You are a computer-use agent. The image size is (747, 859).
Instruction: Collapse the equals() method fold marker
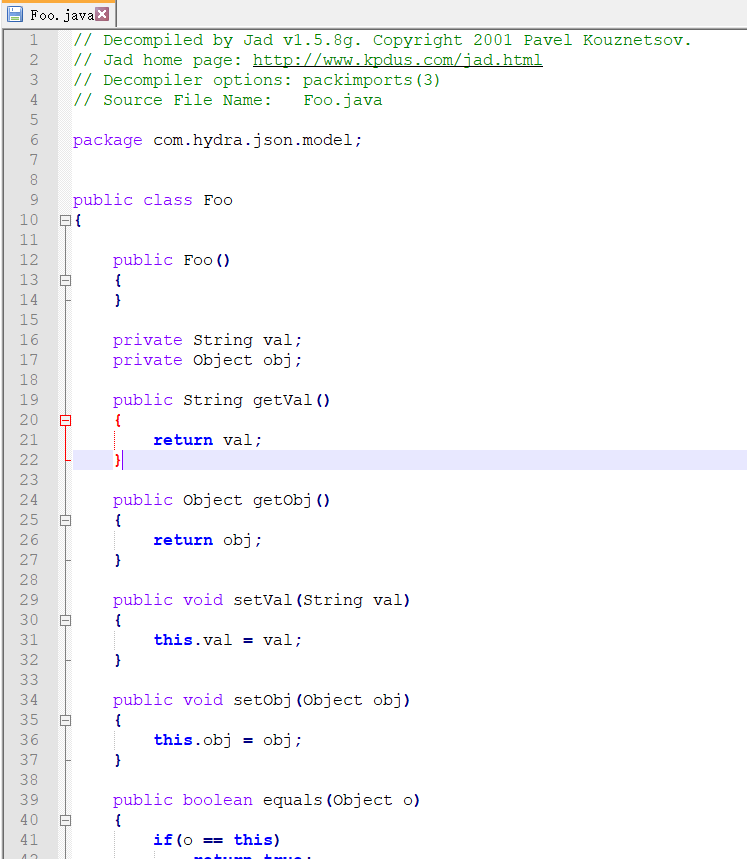pos(65,820)
